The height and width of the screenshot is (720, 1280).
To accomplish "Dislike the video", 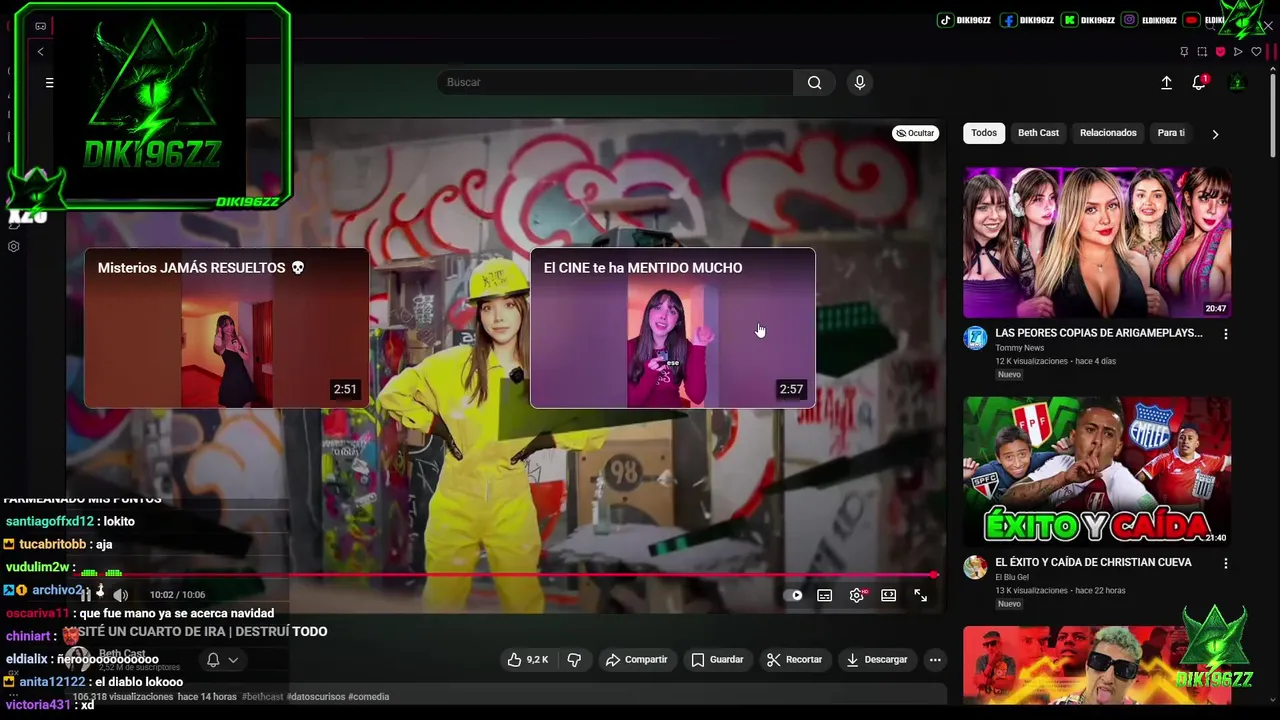I will click(574, 660).
